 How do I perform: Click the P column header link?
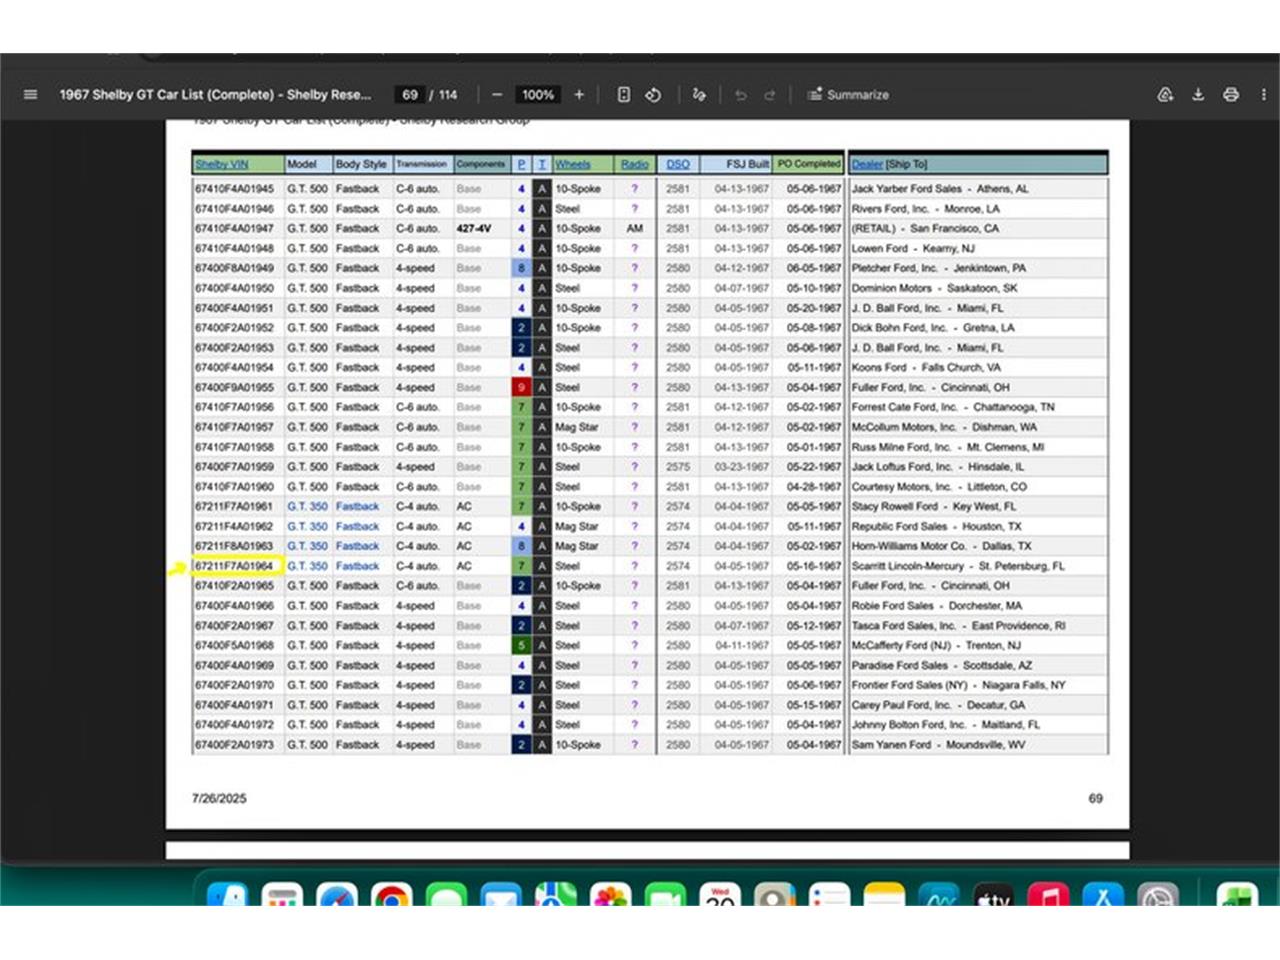521,164
